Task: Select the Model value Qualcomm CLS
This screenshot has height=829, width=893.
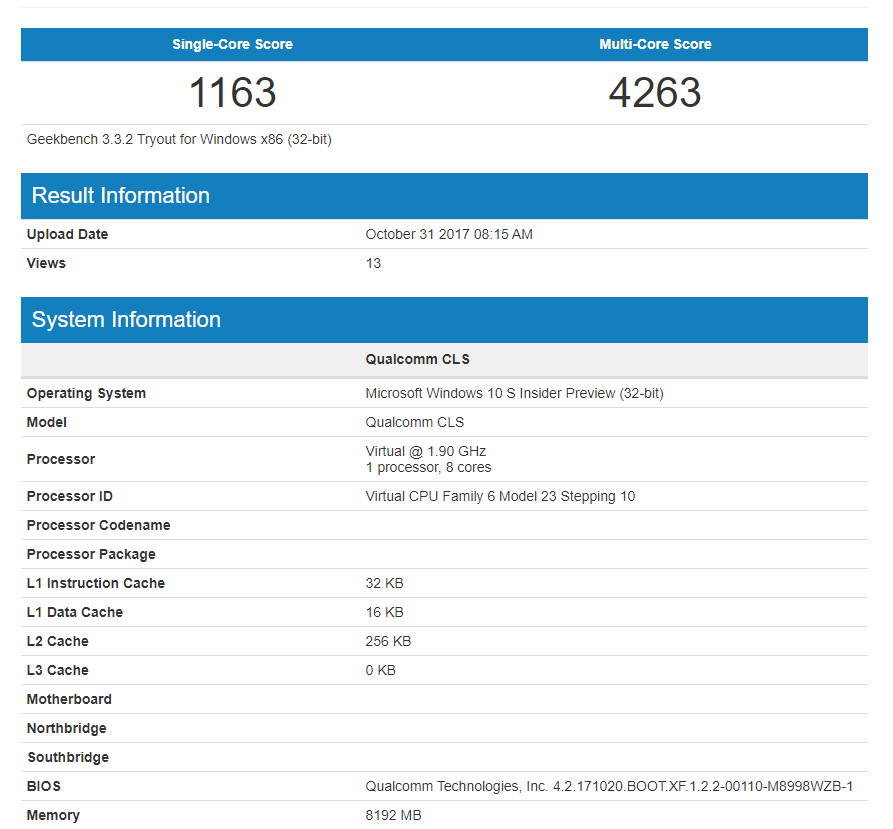Action: click(415, 422)
